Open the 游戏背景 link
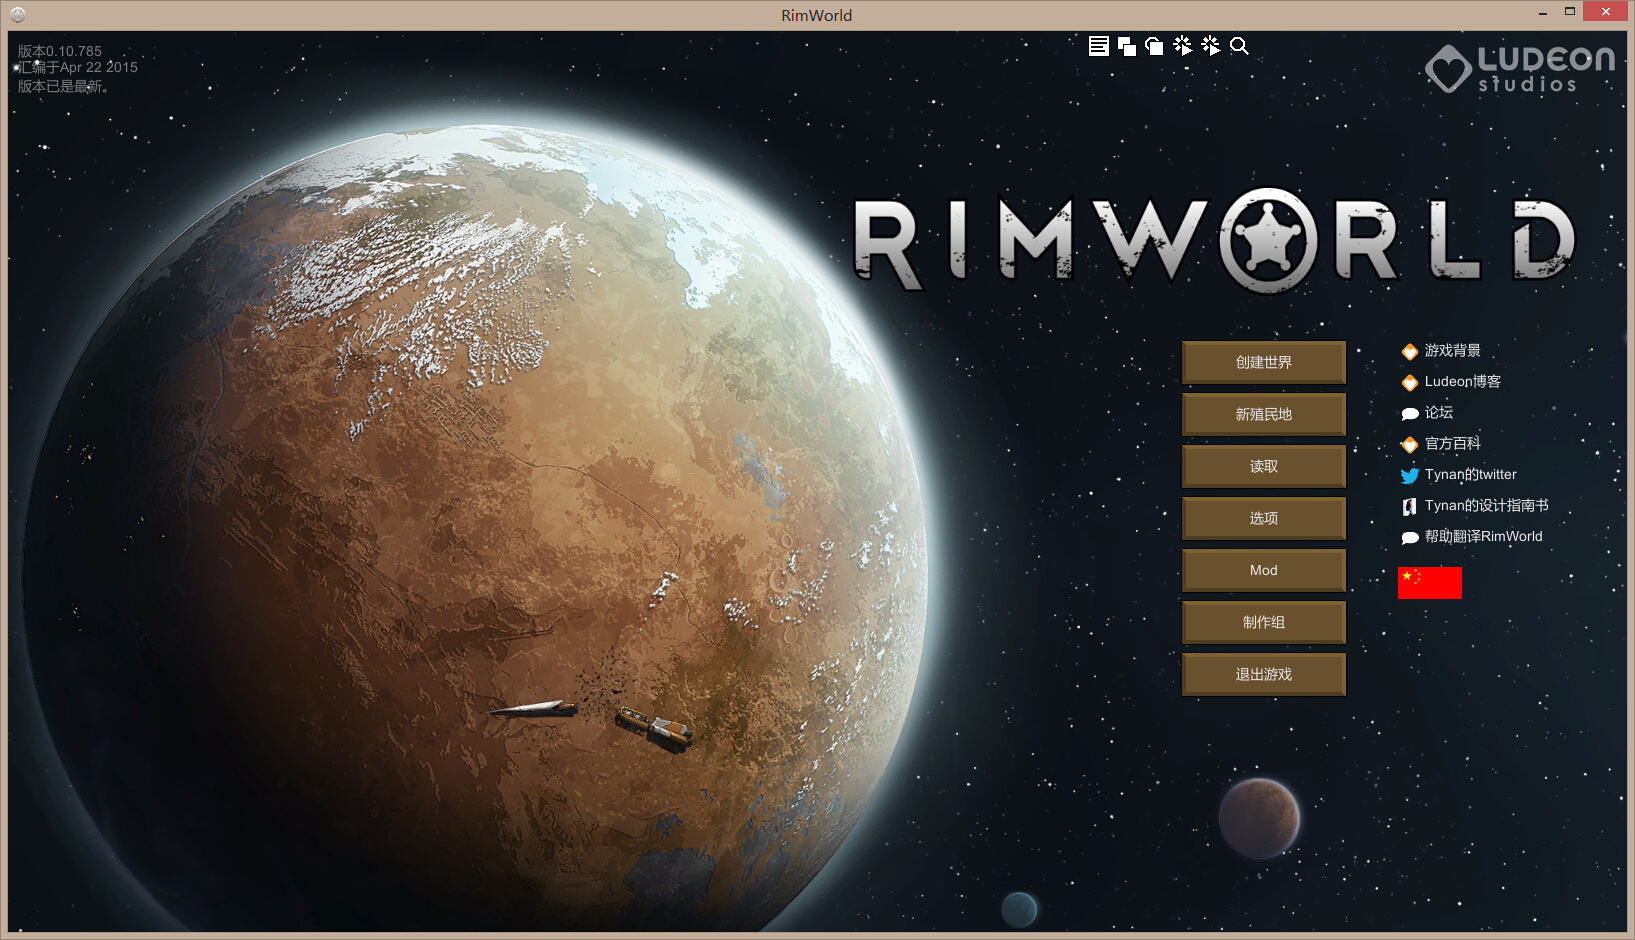 click(x=1452, y=351)
